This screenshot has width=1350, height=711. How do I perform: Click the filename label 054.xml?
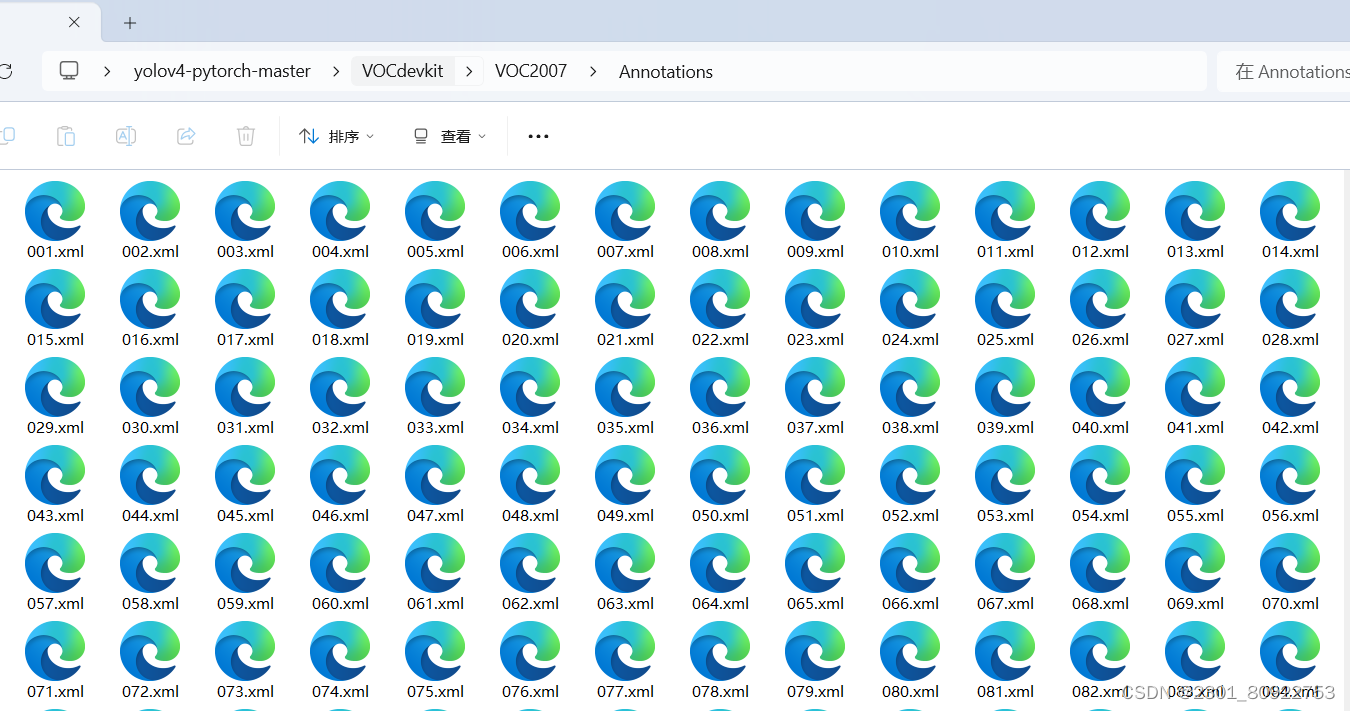click(1100, 516)
